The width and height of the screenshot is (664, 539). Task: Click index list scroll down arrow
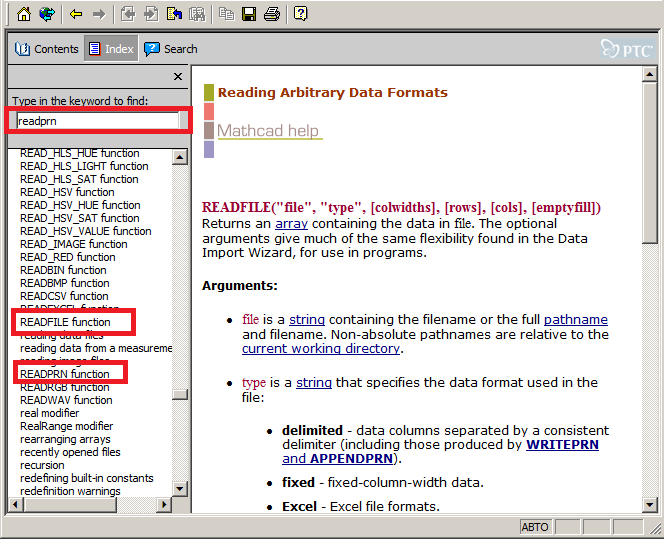click(180, 489)
